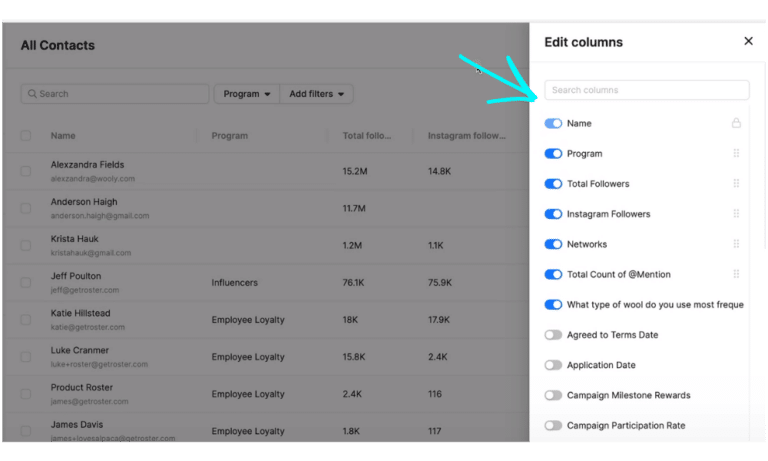Click drag handle next to Total Followers
This screenshot has width=768, height=461.
[736, 184]
